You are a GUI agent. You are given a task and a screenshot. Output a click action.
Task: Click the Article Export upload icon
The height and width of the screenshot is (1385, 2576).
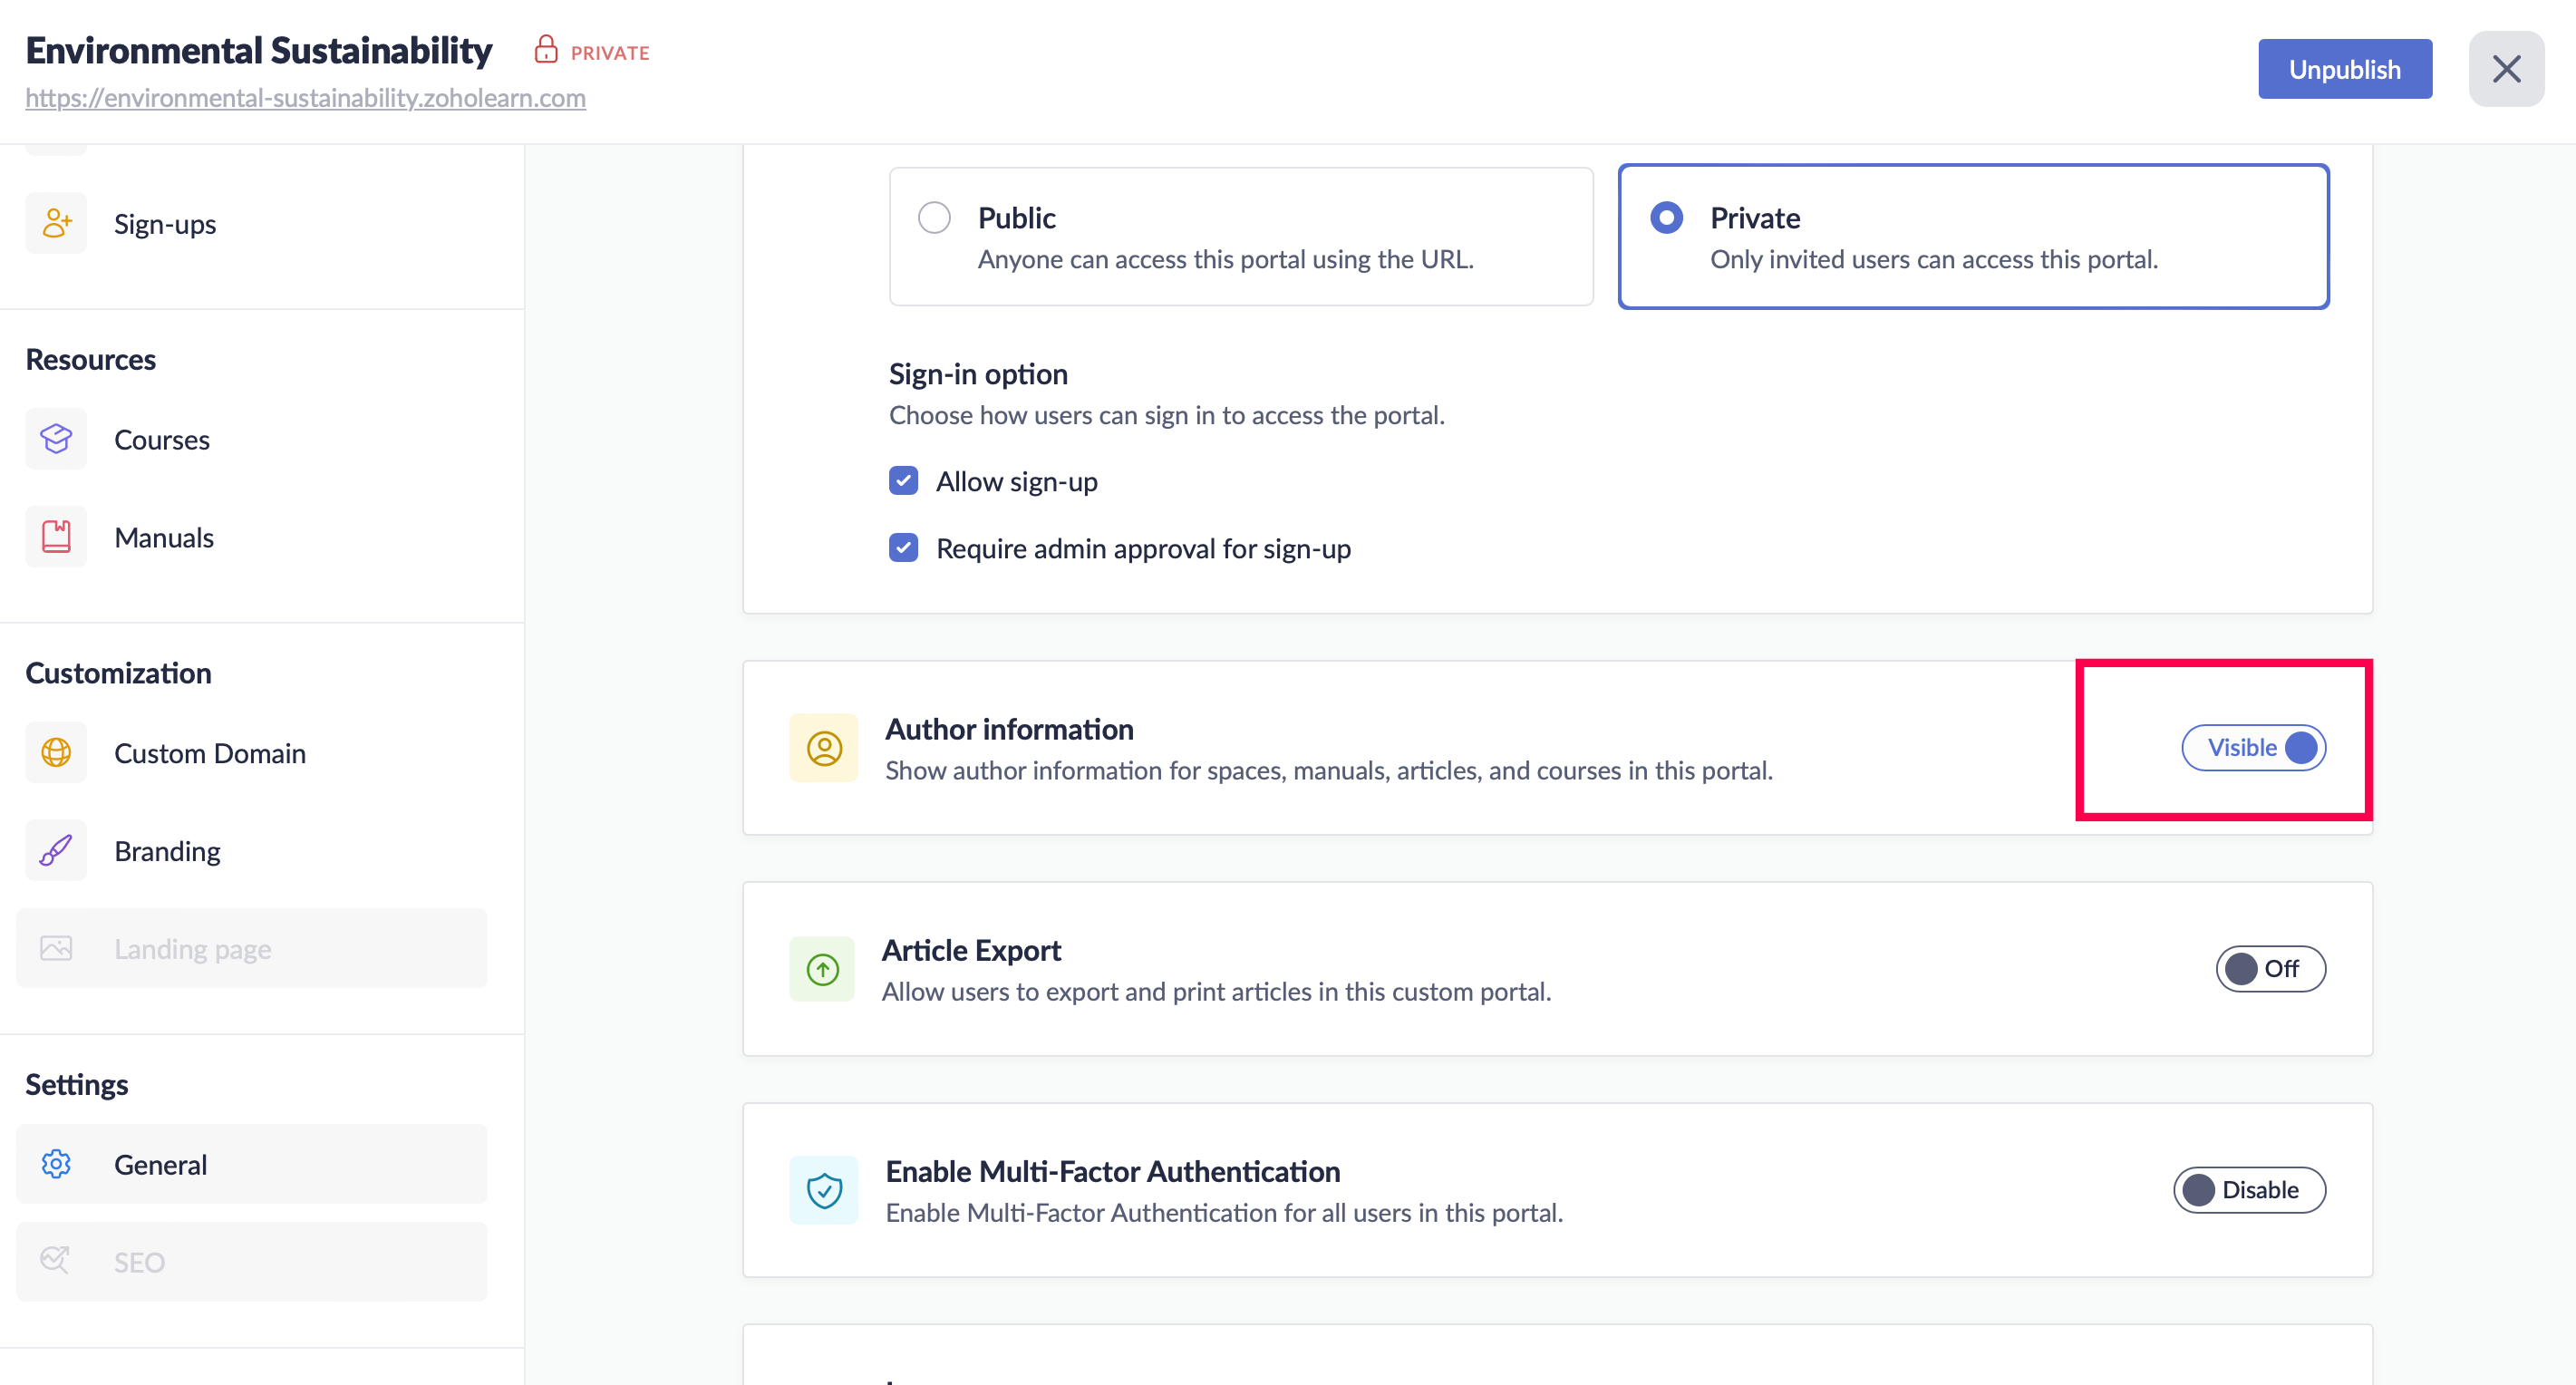[822, 969]
